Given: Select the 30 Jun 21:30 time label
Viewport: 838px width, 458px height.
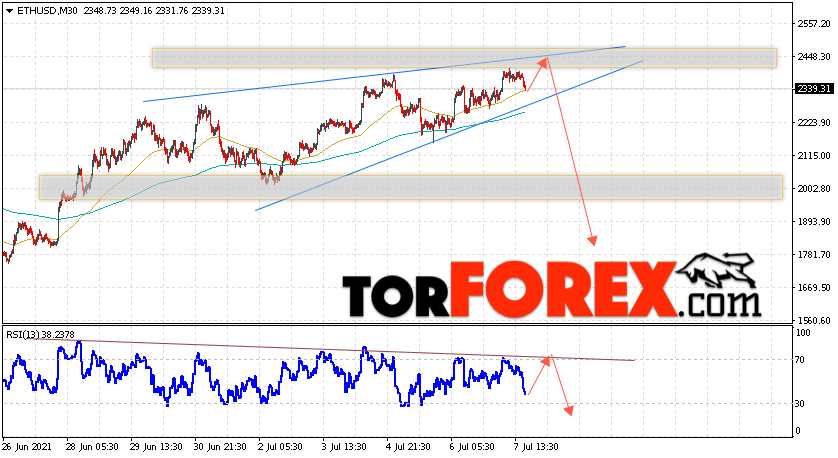Looking at the screenshot, I should click(220, 447).
